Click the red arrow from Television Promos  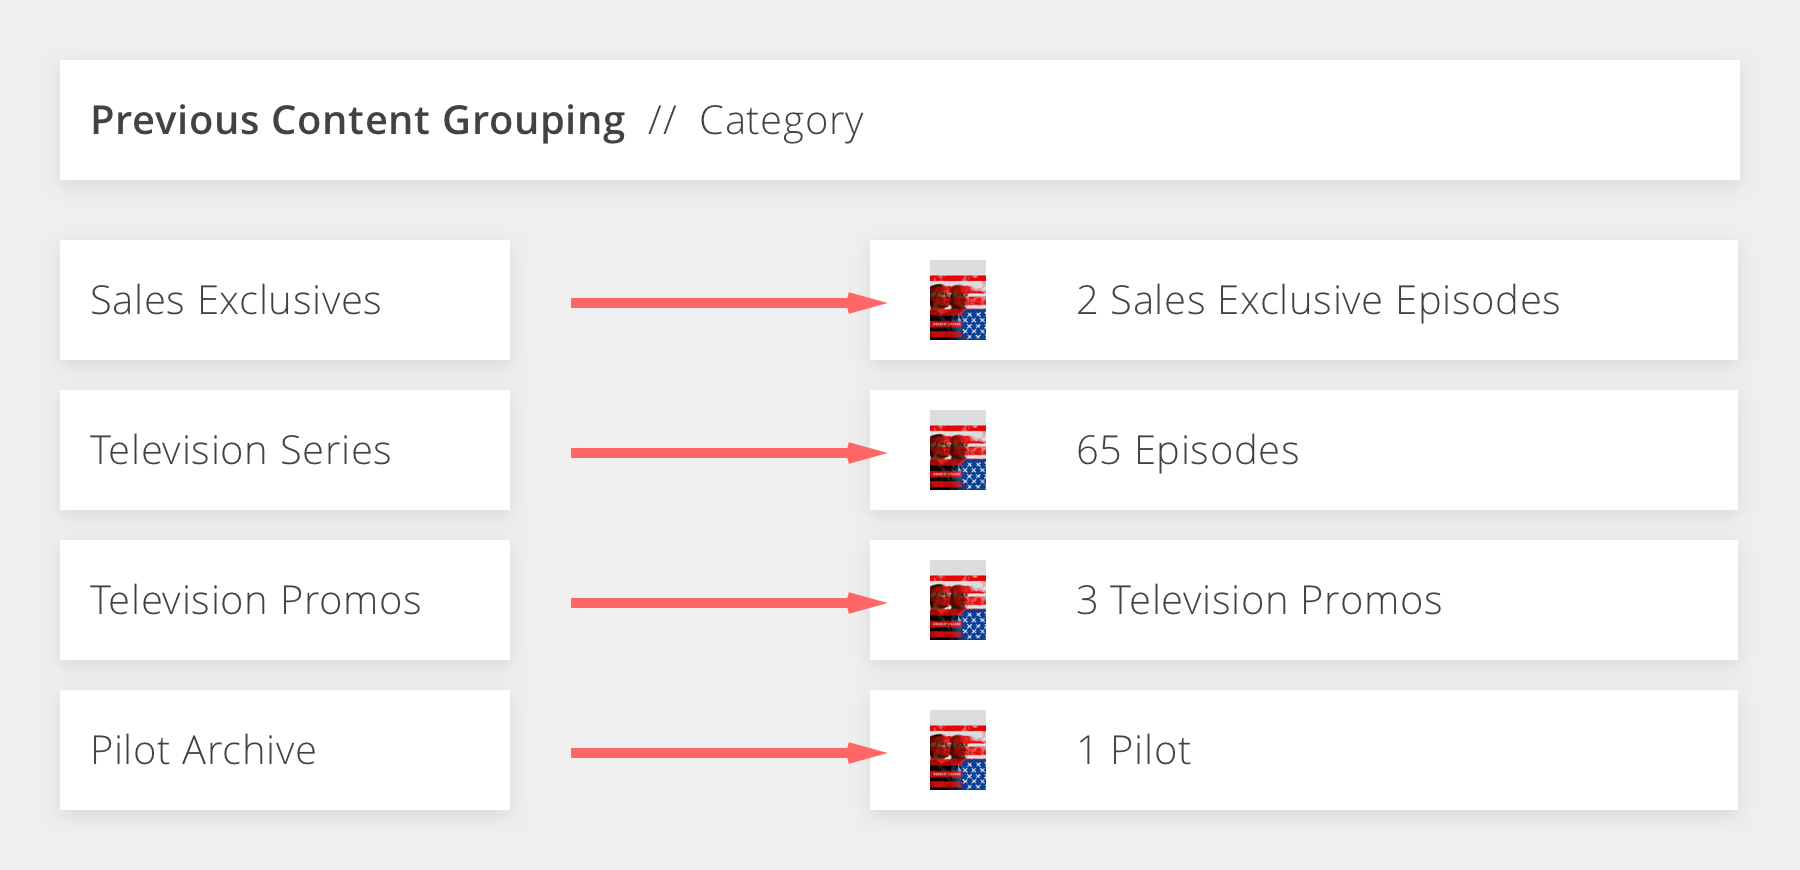726,602
